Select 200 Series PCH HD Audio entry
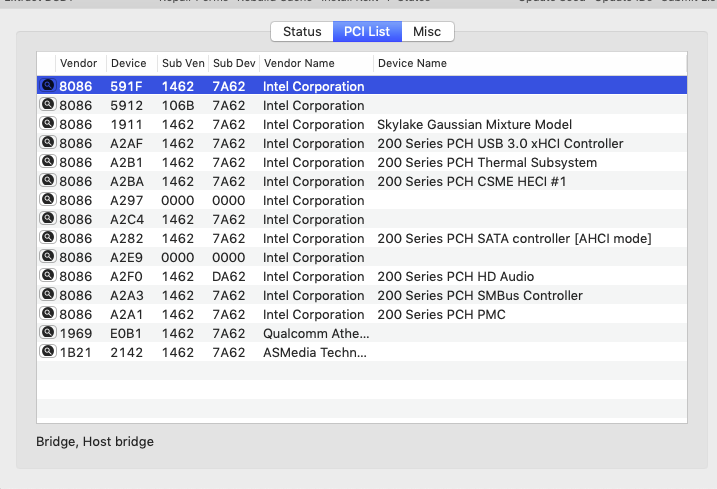Image resolution: width=717 pixels, height=489 pixels. click(x=455, y=276)
